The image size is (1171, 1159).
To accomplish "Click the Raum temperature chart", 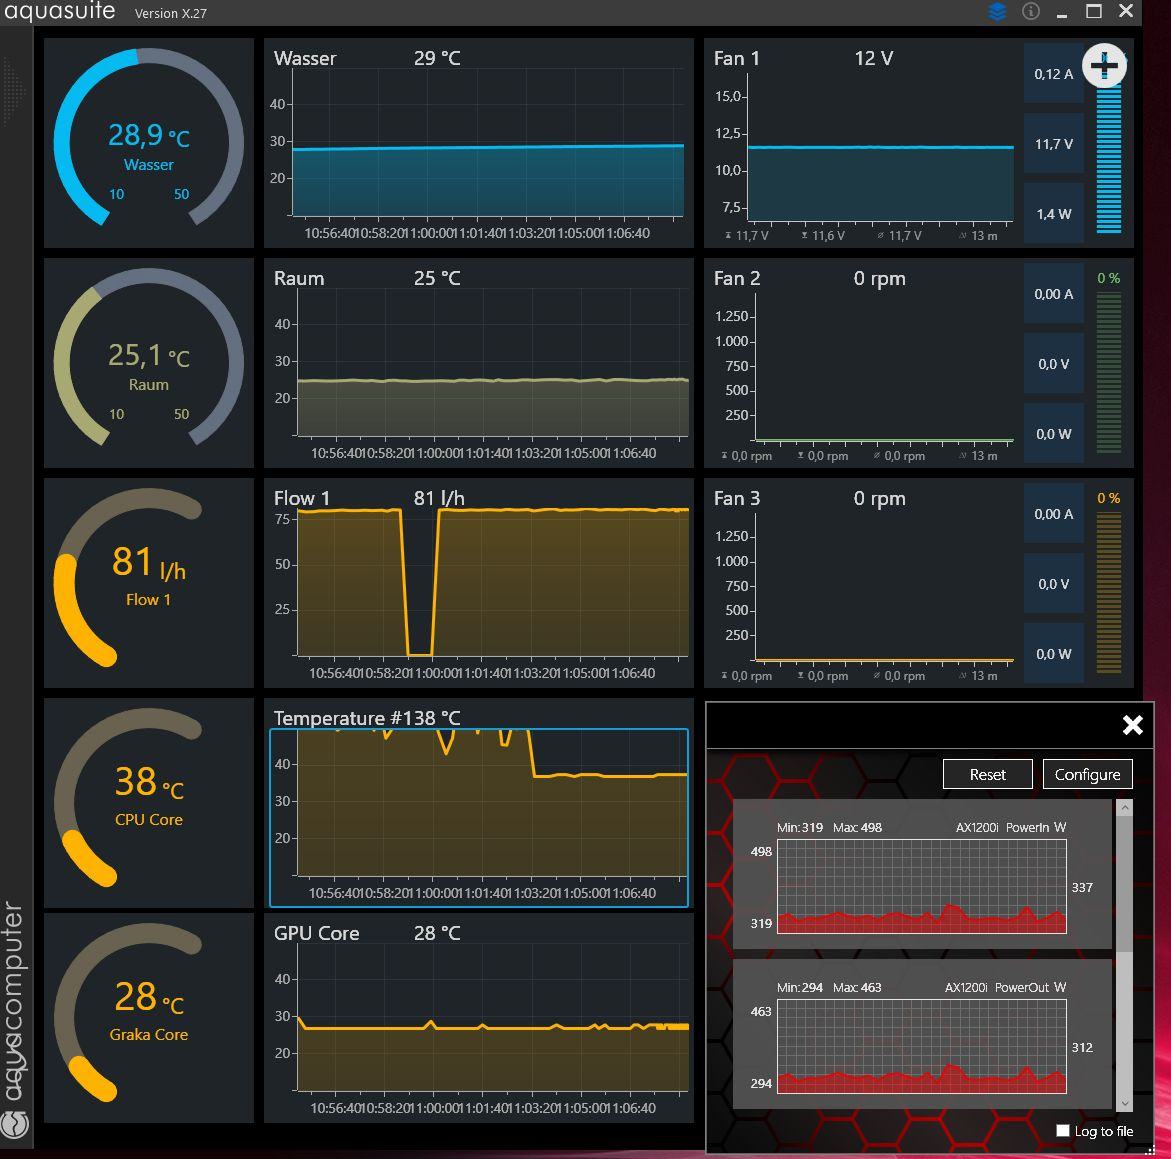I will [479, 363].
